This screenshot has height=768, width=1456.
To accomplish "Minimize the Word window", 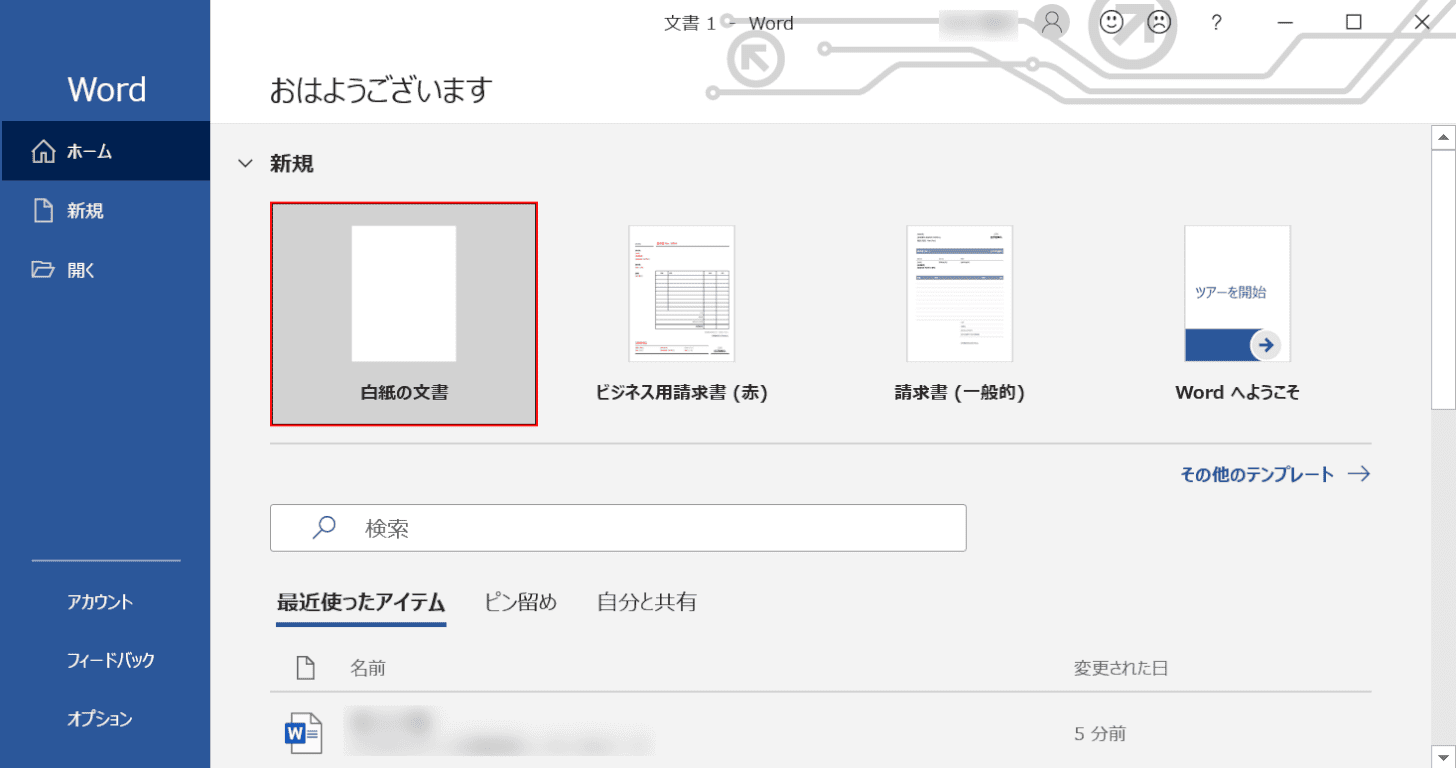I will coord(1286,22).
